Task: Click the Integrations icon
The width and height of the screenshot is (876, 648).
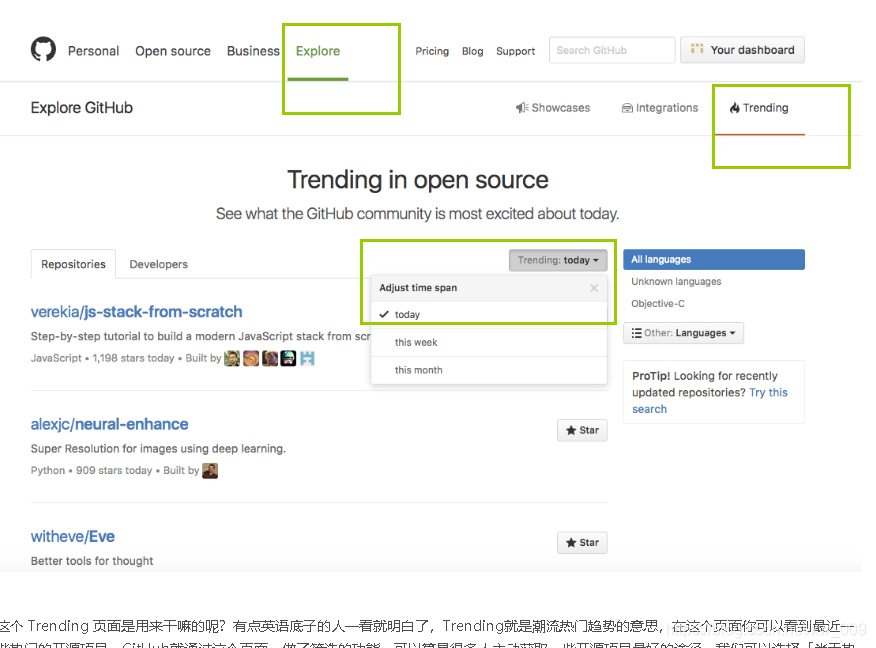Action: pos(627,108)
